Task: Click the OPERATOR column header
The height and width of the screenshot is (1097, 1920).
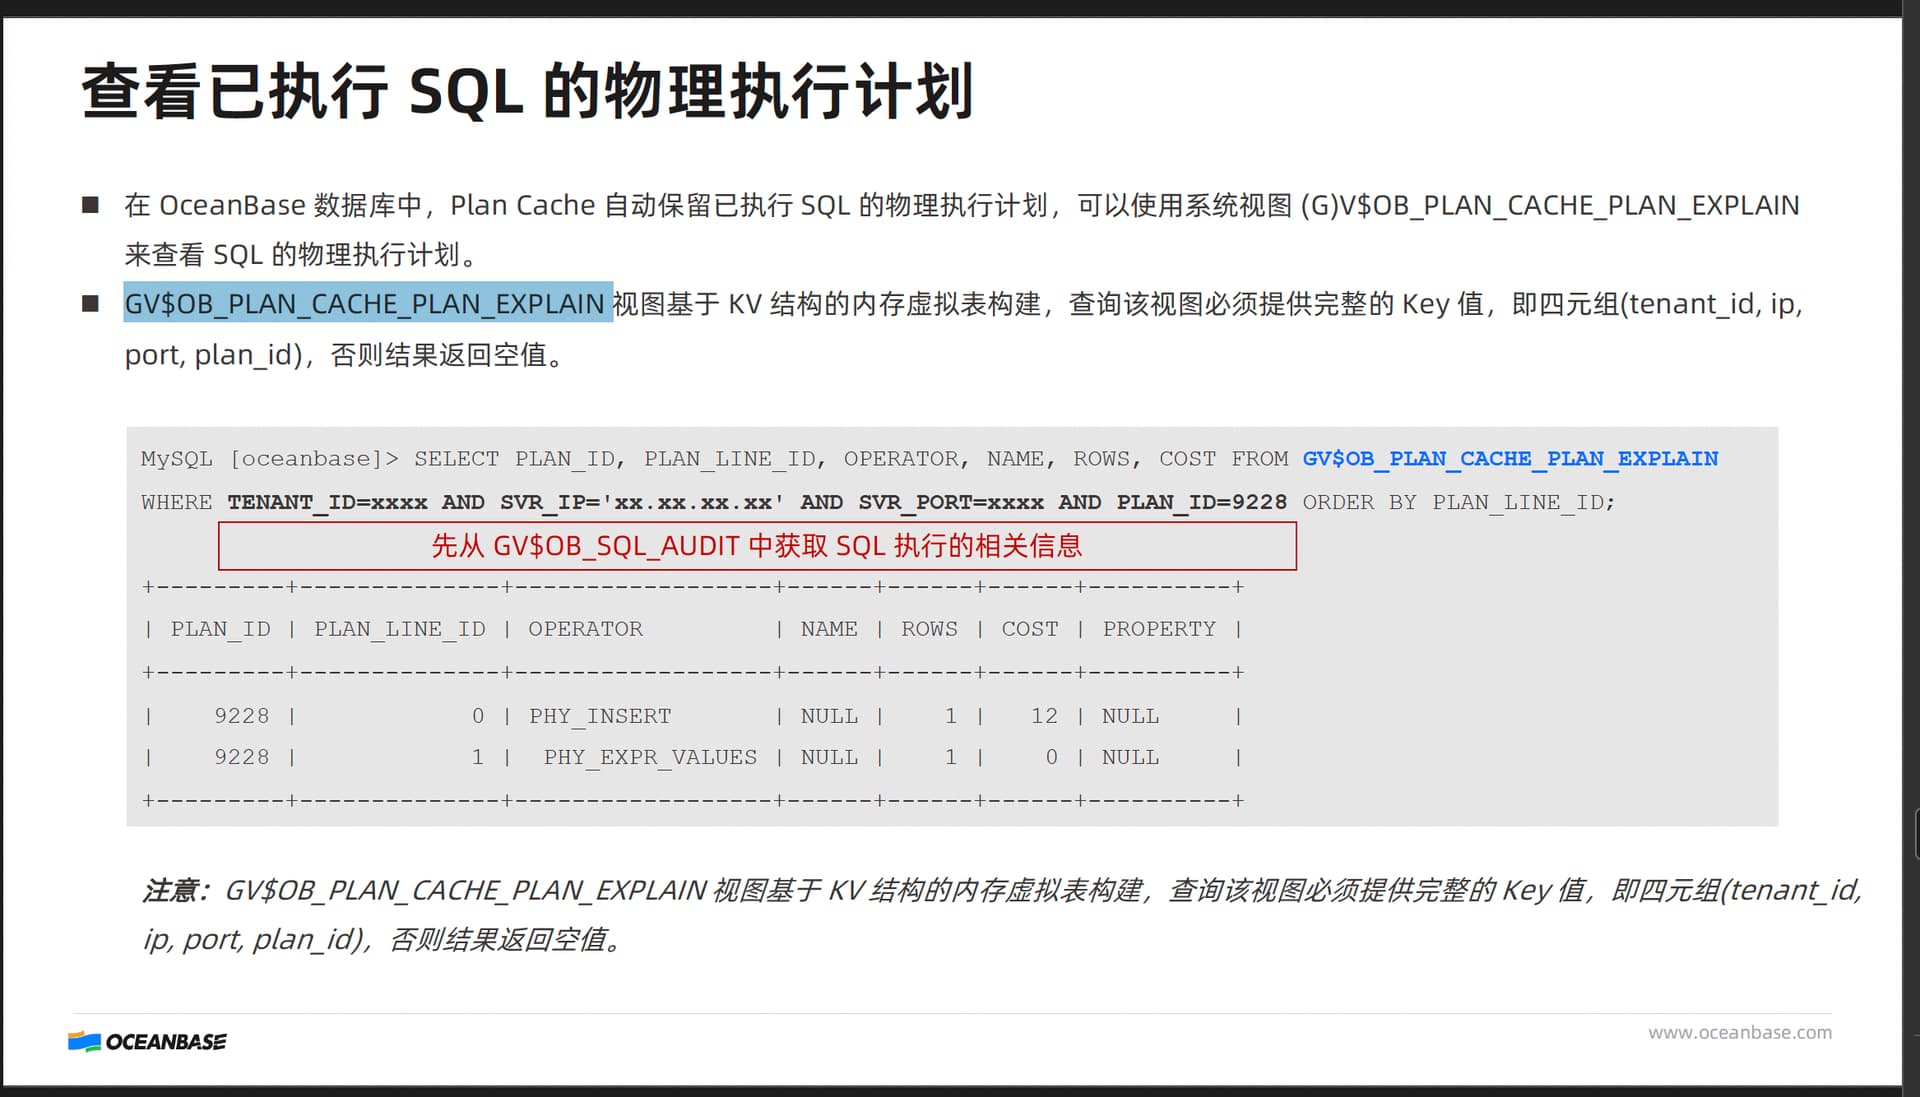Action: click(586, 629)
